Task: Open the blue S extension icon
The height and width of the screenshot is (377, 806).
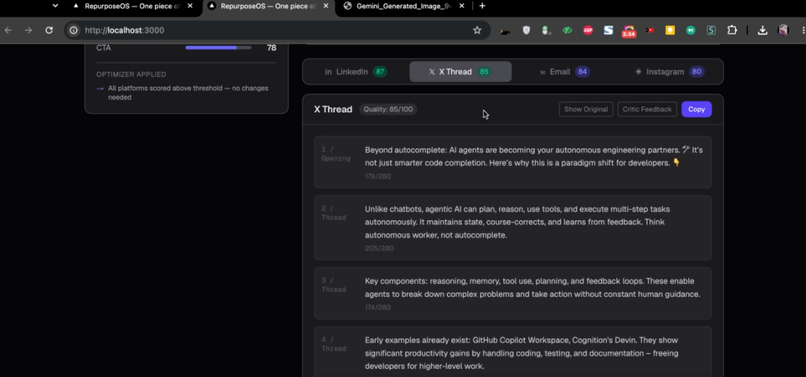Action: point(609,30)
